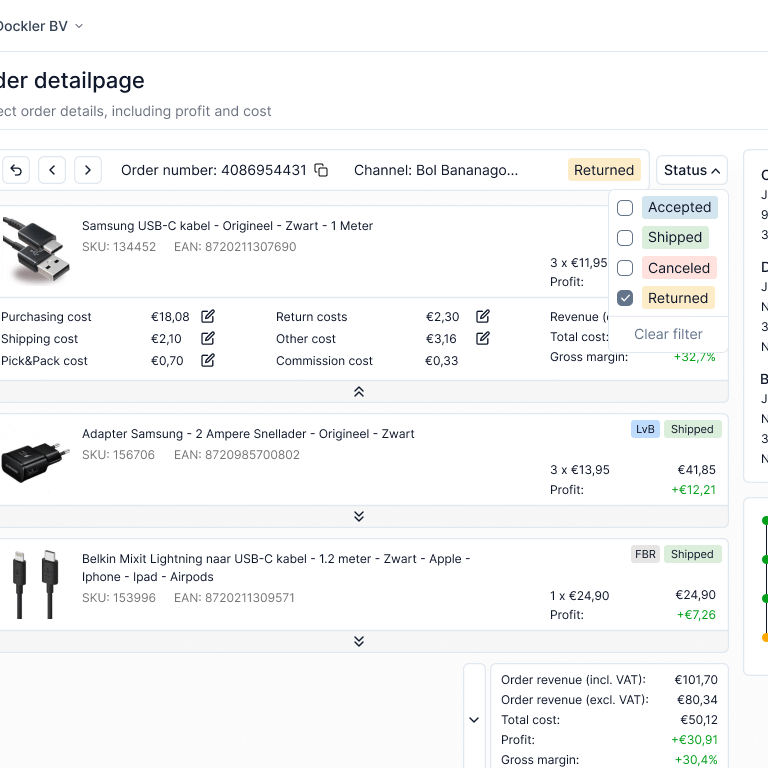Image resolution: width=768 pixels, height=768 pixels.
Task: Check the Shipped status checkbox
Action: [x=625, y=238]
